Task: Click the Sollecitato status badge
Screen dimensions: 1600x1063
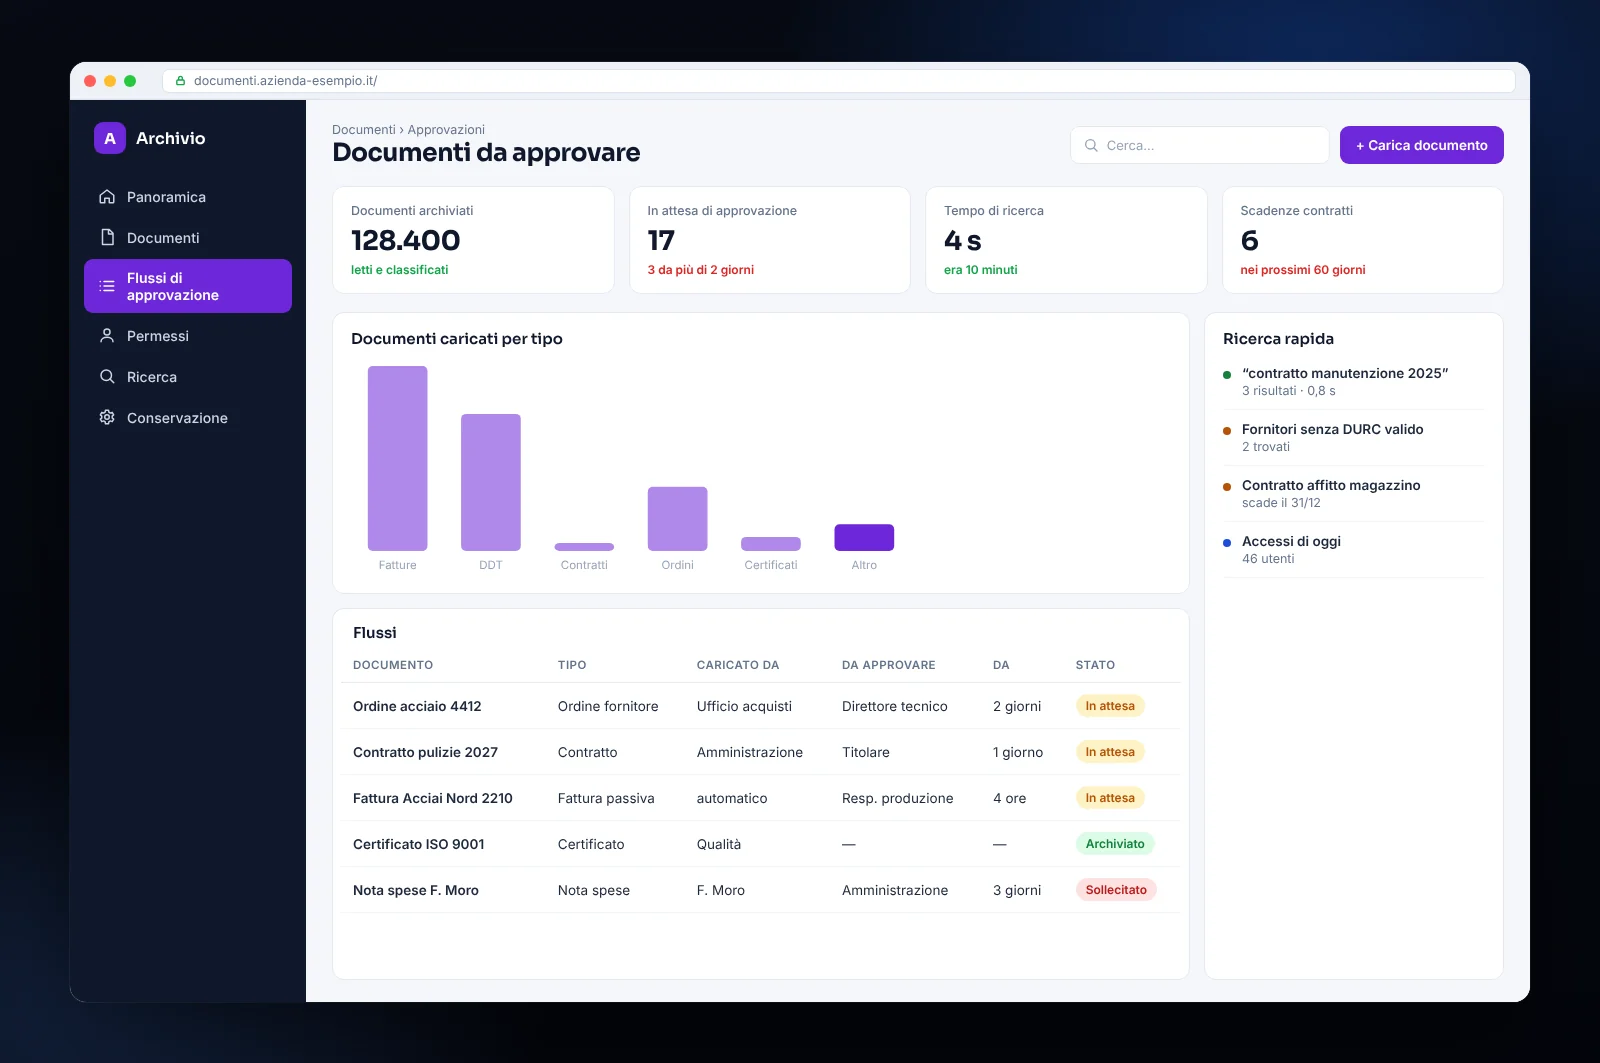Action: (1116, 890)
